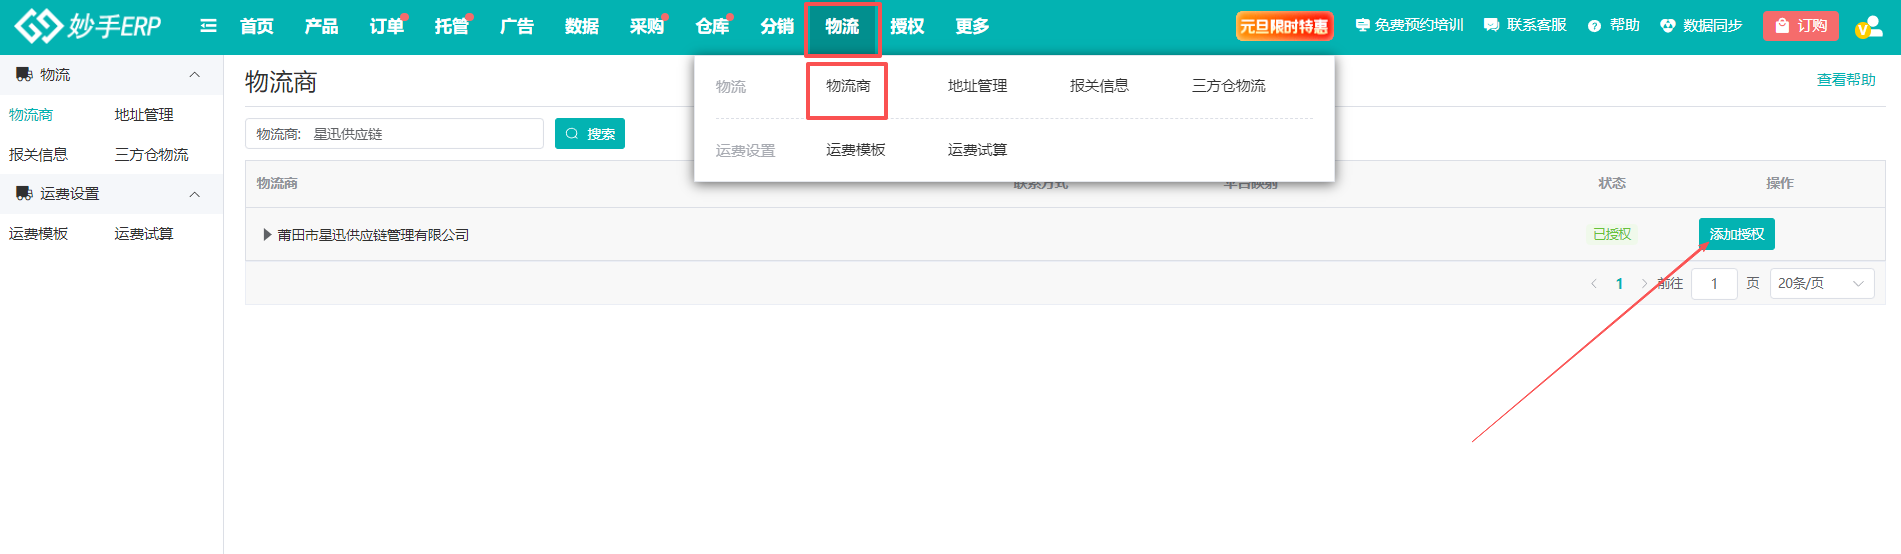
Task: Focus the 物流商 search input field
Action: (394, 134)
